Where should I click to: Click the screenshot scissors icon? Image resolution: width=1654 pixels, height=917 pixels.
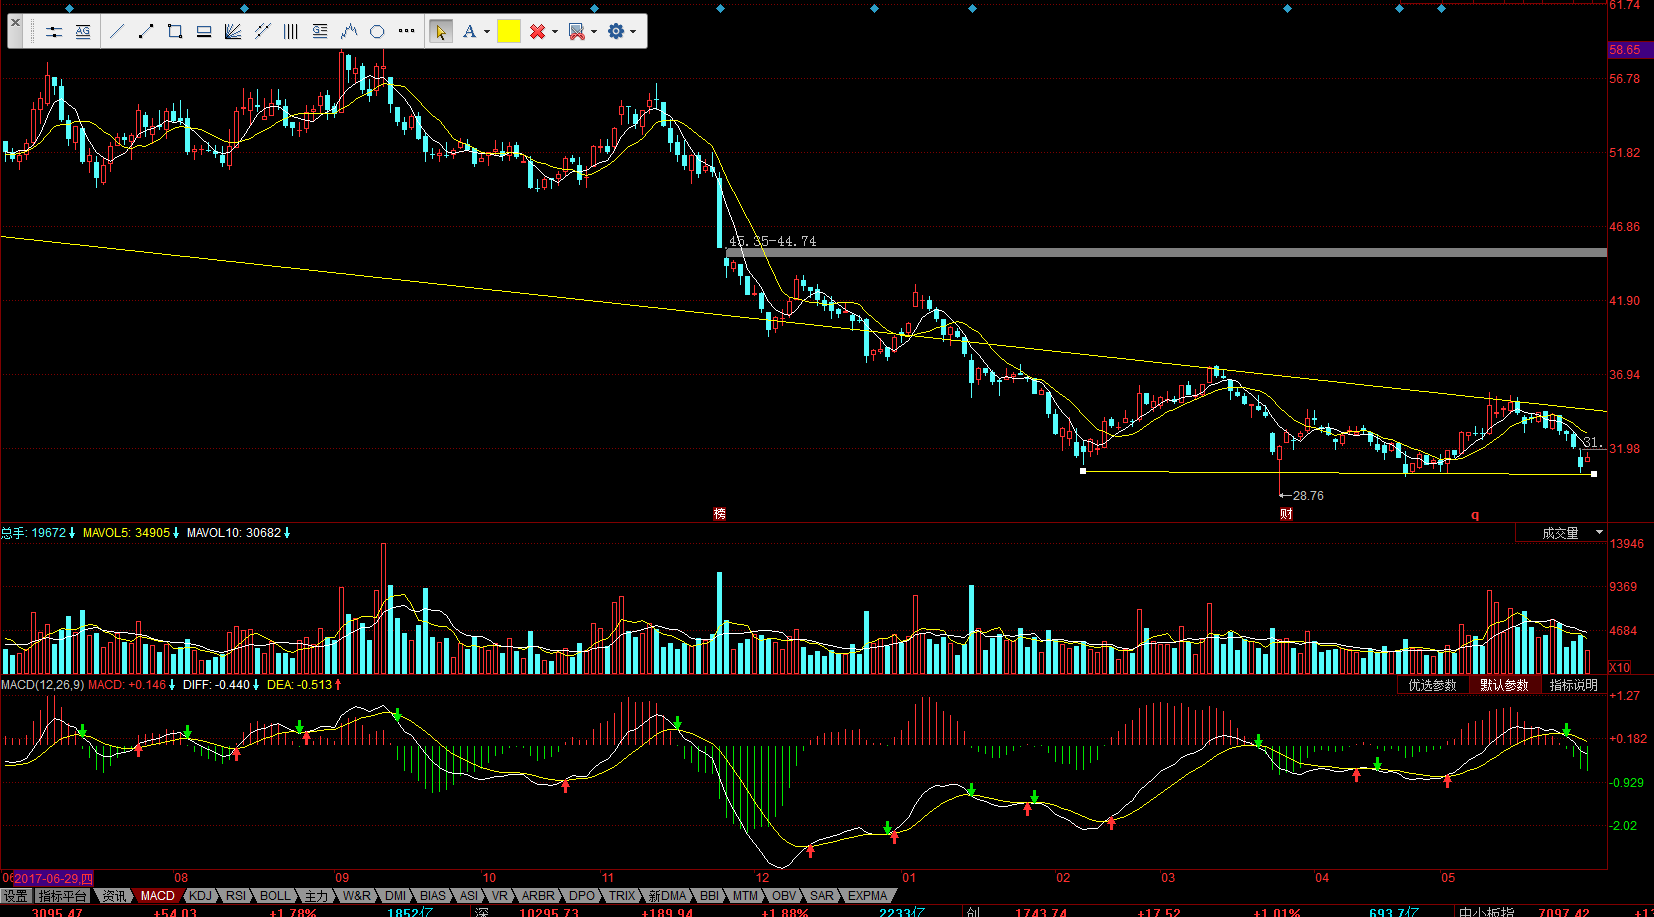coord(577,32)
